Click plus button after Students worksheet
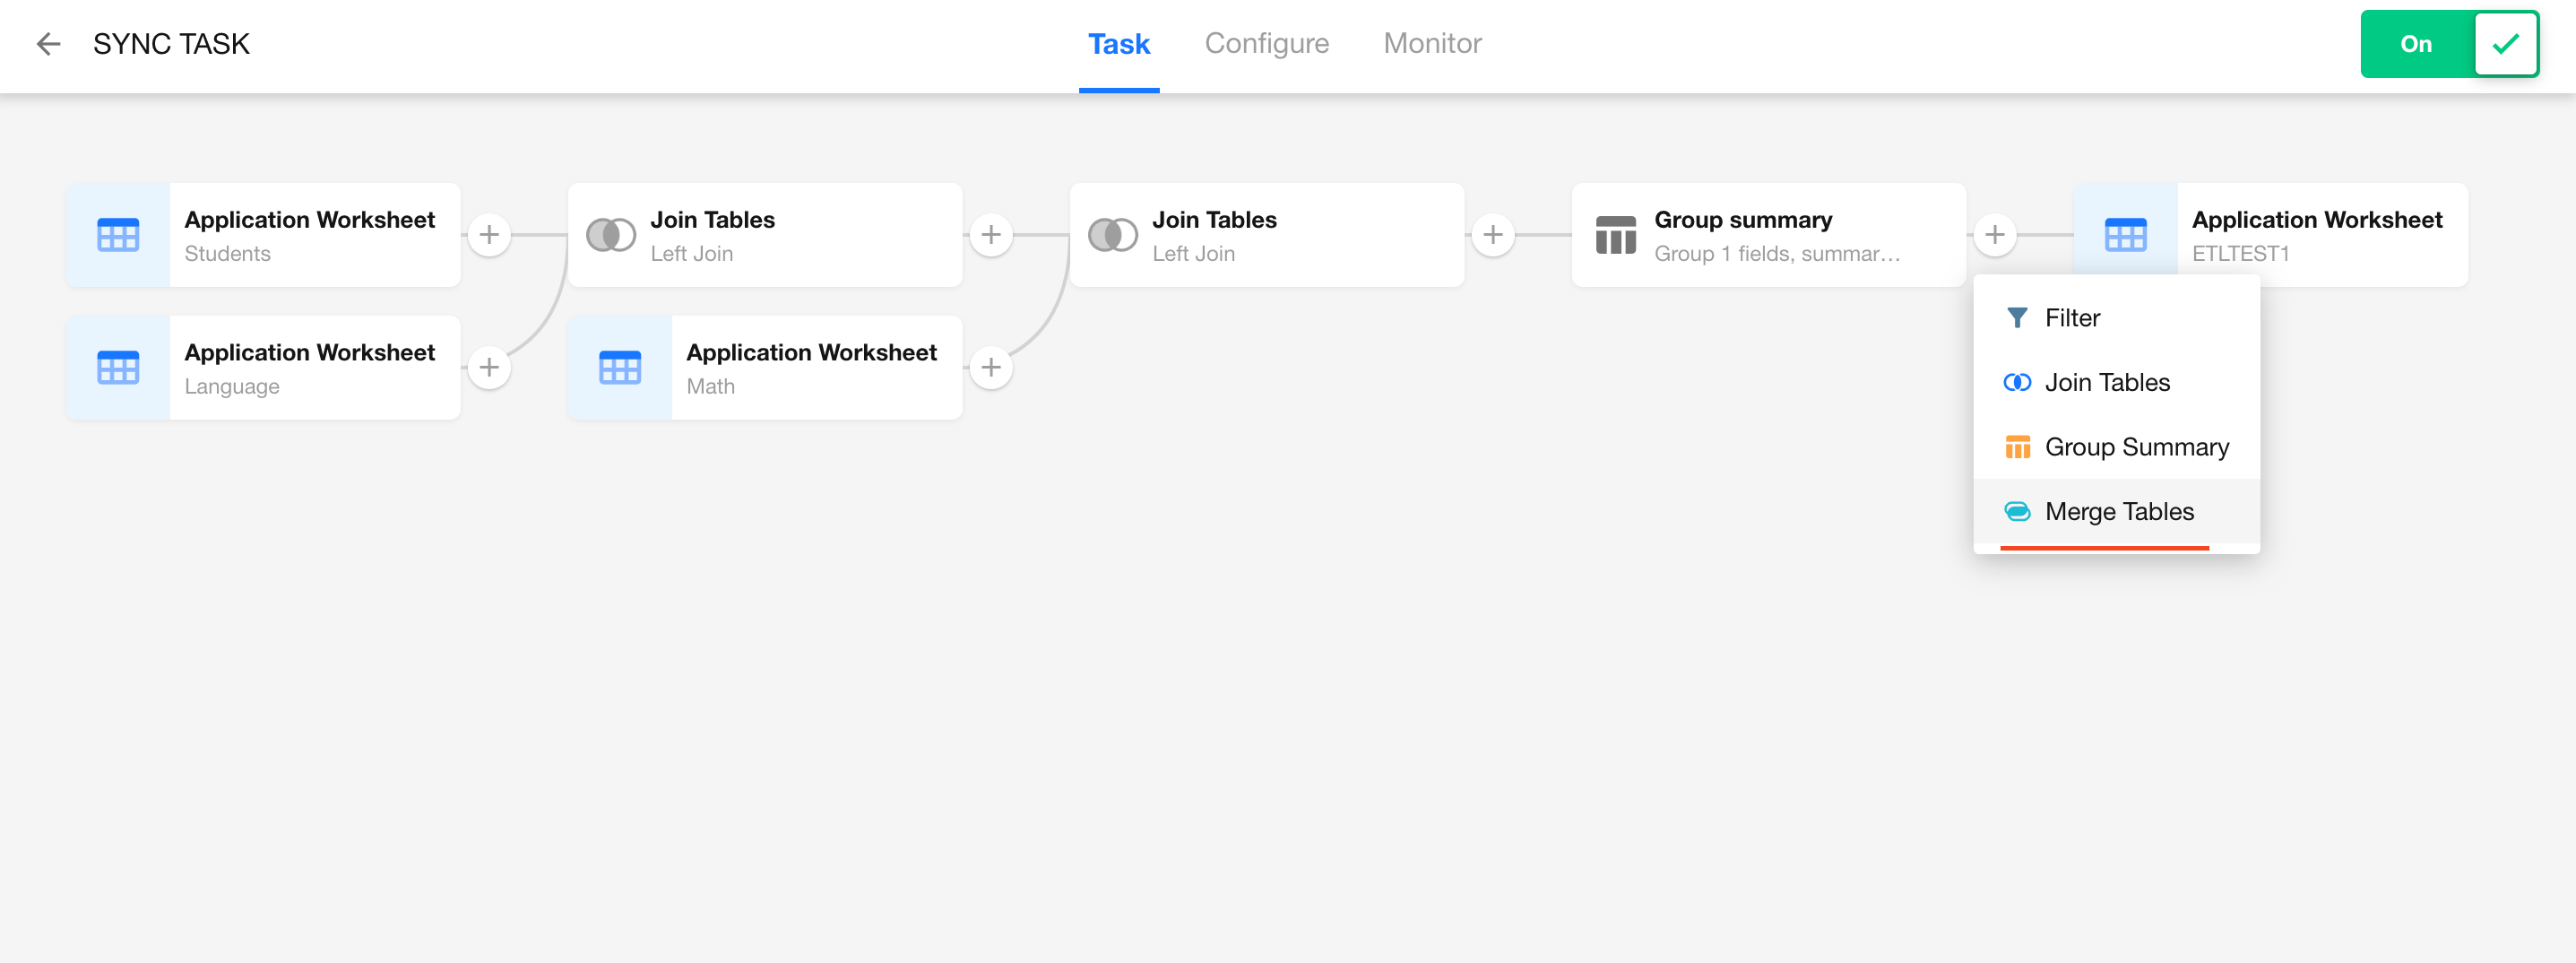This screenshot has width=2576, height=963. (x=489, y=235)
